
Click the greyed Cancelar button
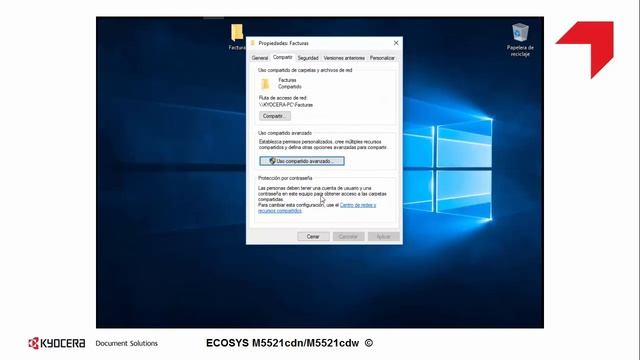click(x=348, y=236)
